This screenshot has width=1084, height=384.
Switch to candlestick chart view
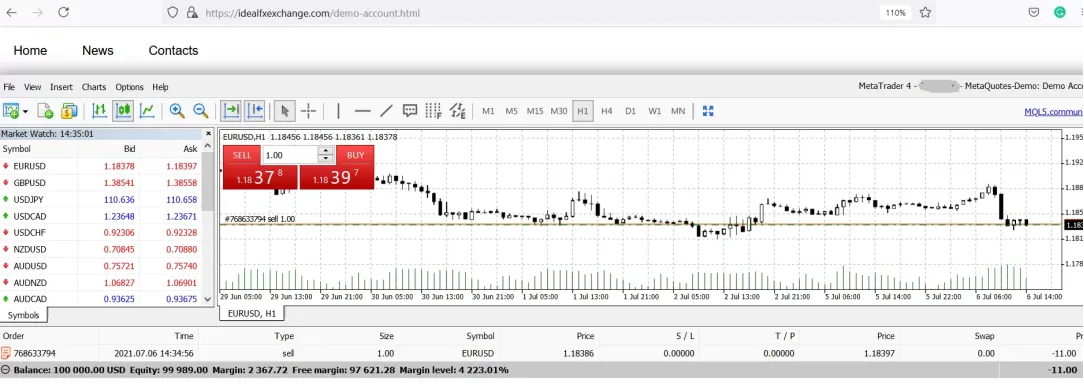[x=124, y=111]
